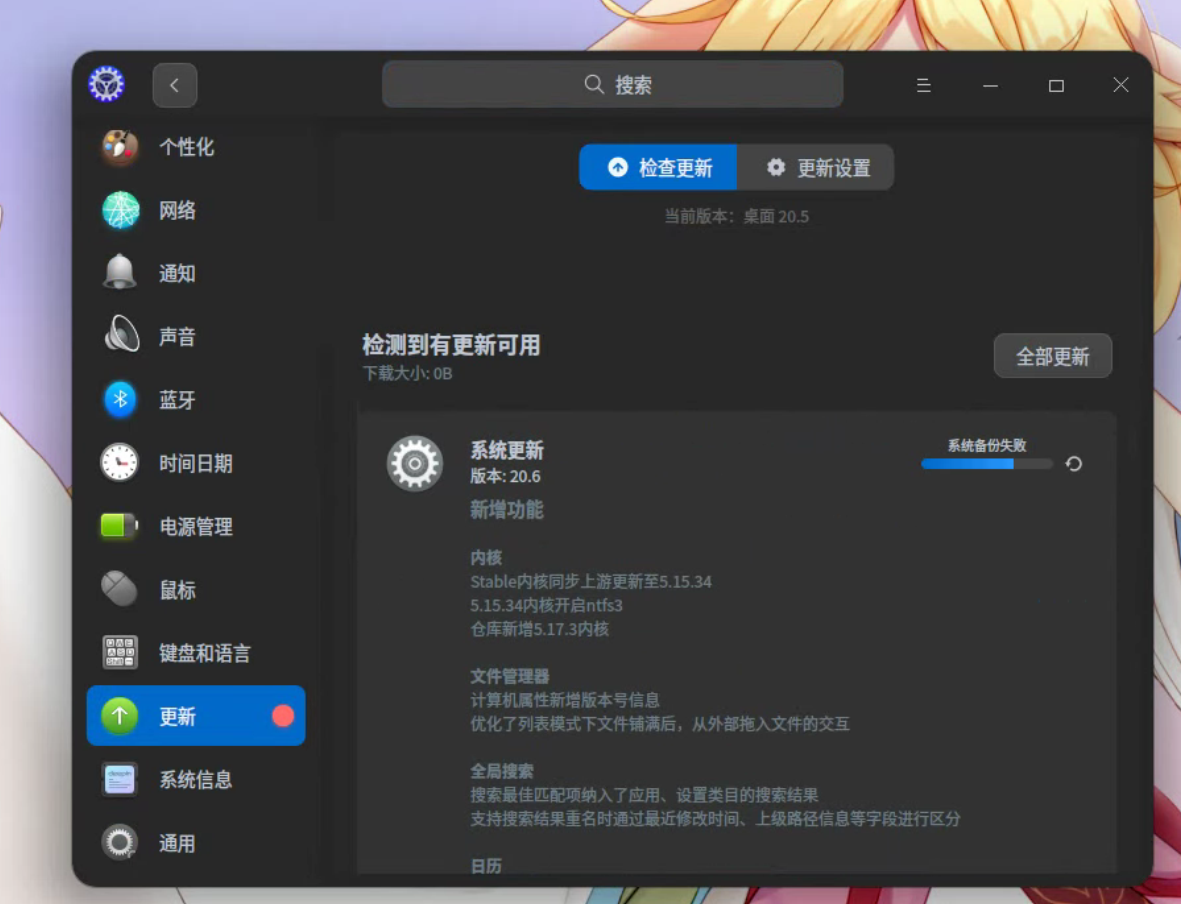Image resolution: width=1181 pixels, height=904 pixels.
Task: Click 系统备份失败 status text
Action: 987,445
